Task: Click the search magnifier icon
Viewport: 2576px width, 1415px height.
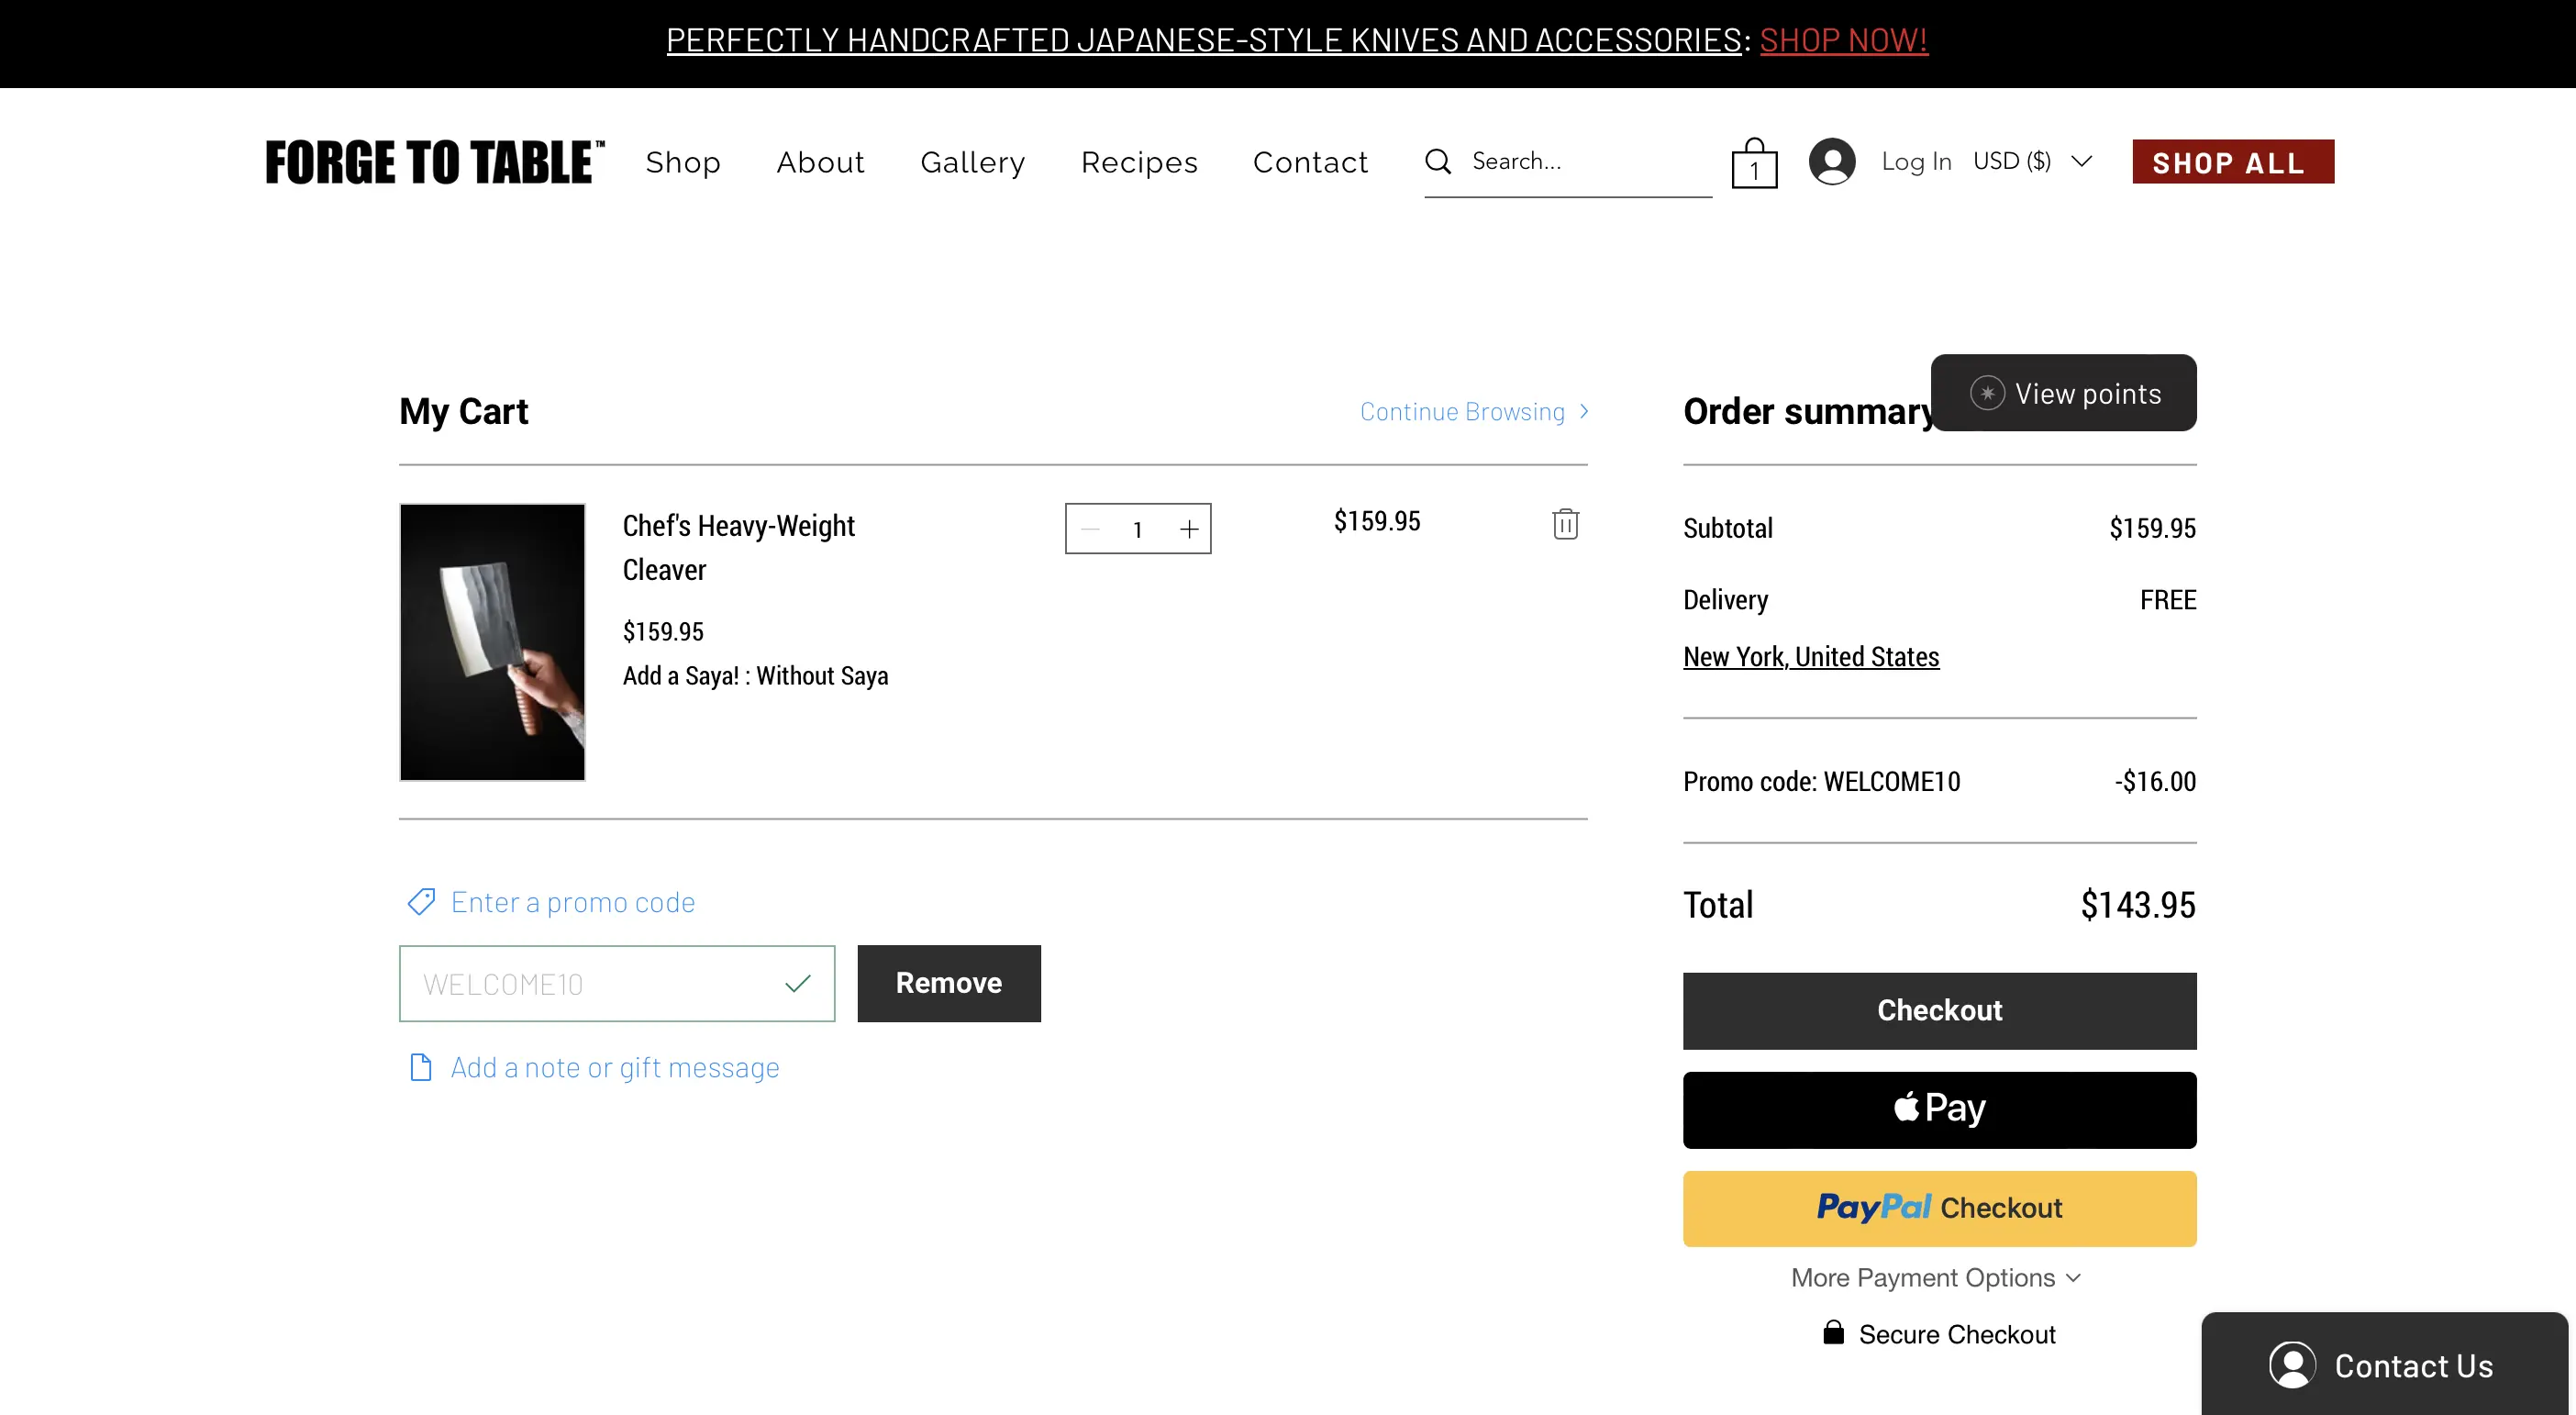Action: [x=1438, y=161]
